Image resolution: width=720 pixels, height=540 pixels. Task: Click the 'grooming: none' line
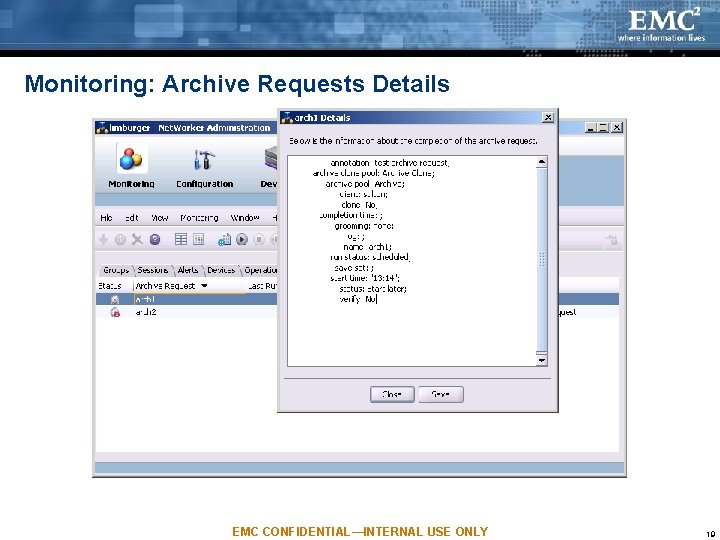pyautogui.click(x=364, y=225)
